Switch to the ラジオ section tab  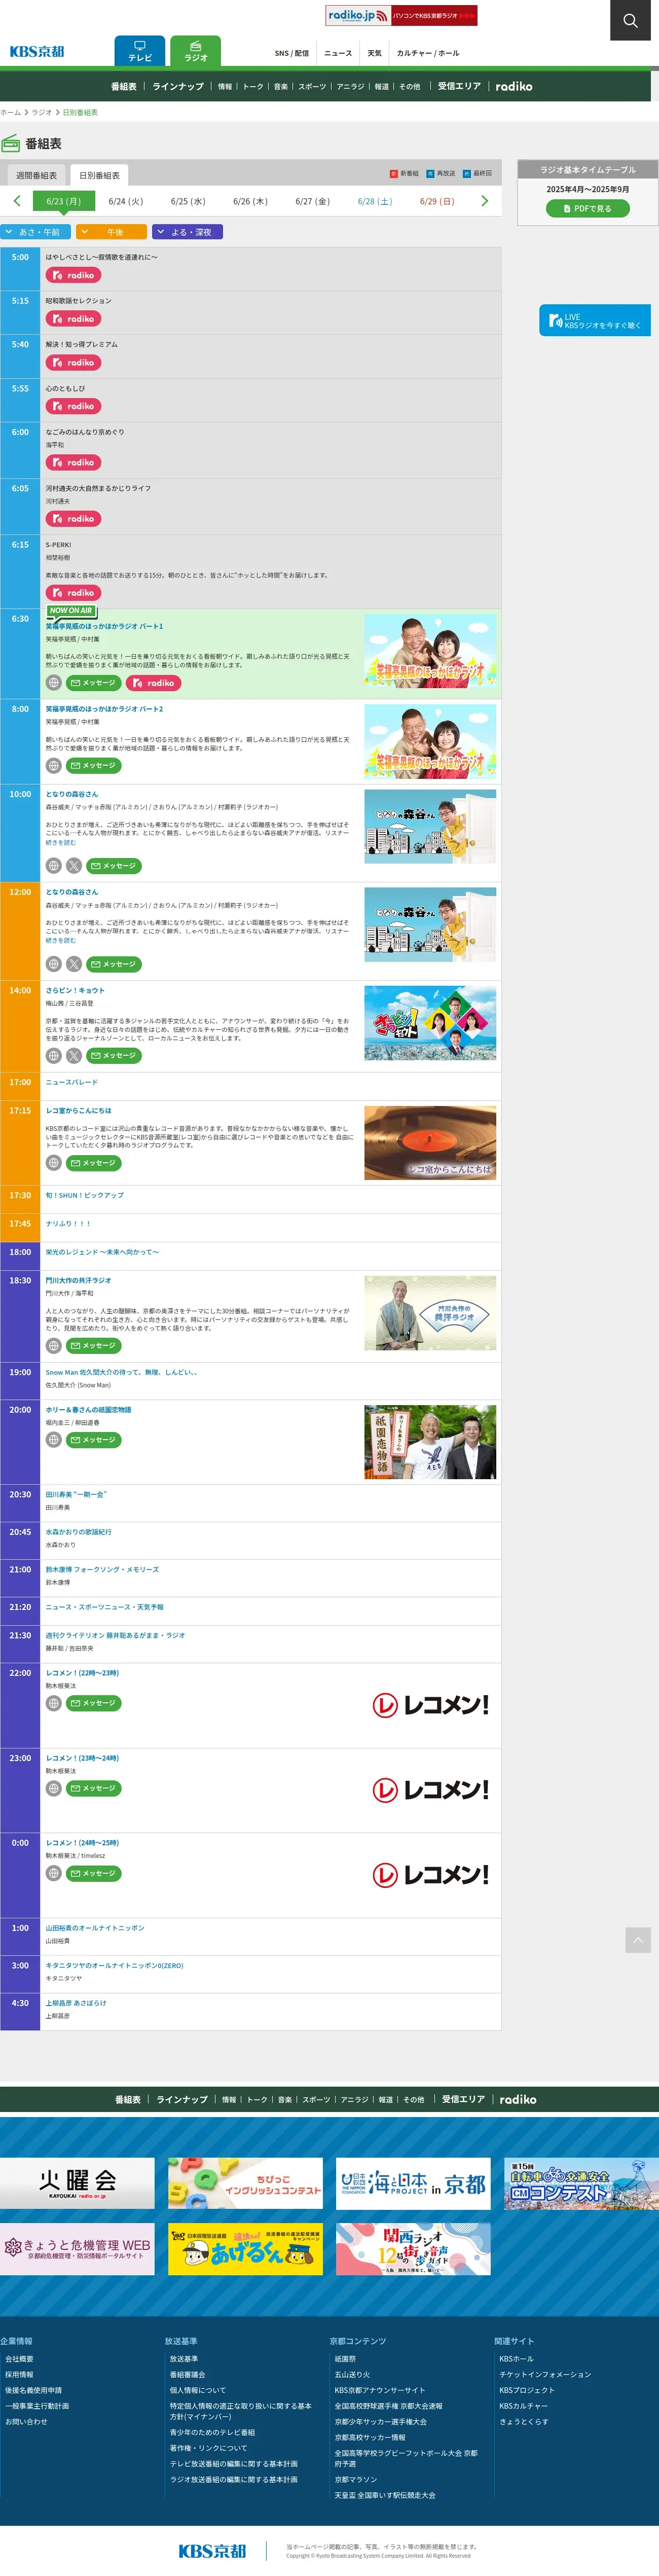[195, 51]
